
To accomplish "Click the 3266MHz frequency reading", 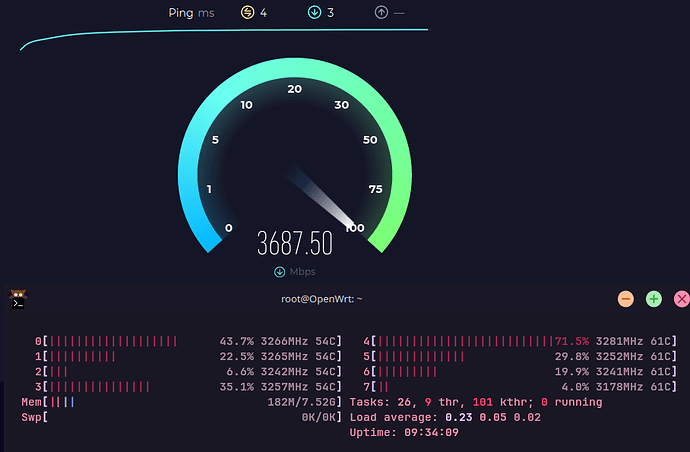I will tap(284, 342).
